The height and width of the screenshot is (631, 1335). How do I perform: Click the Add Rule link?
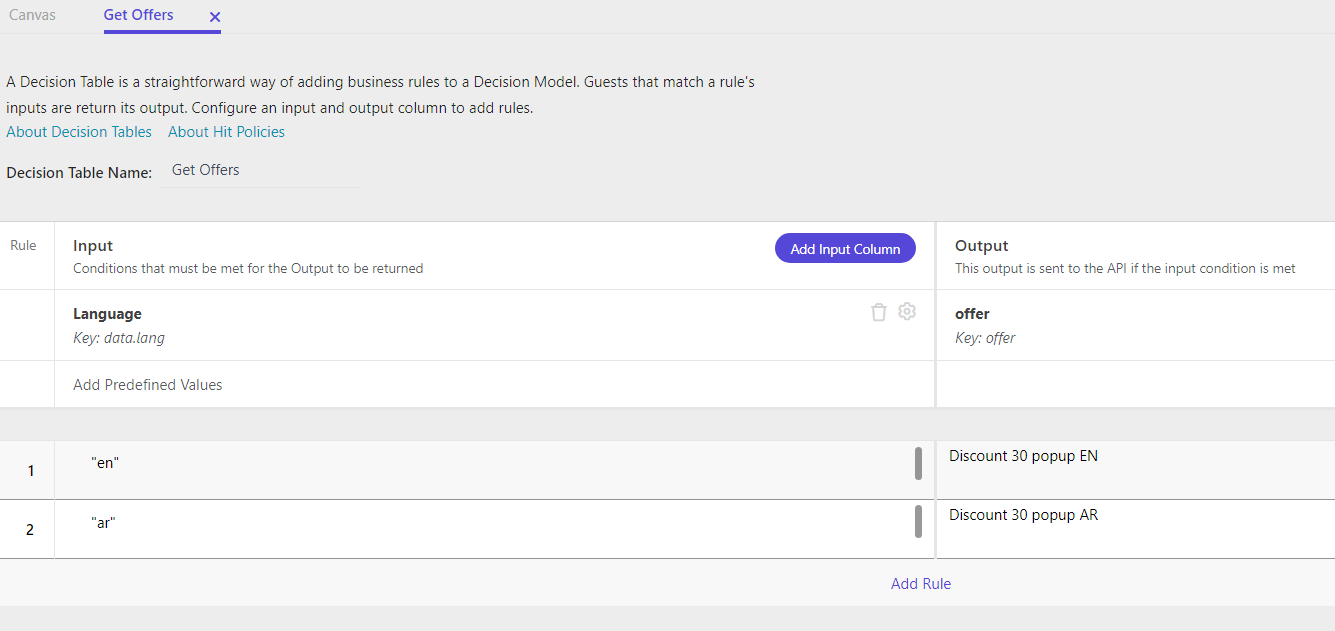[920, 583]
